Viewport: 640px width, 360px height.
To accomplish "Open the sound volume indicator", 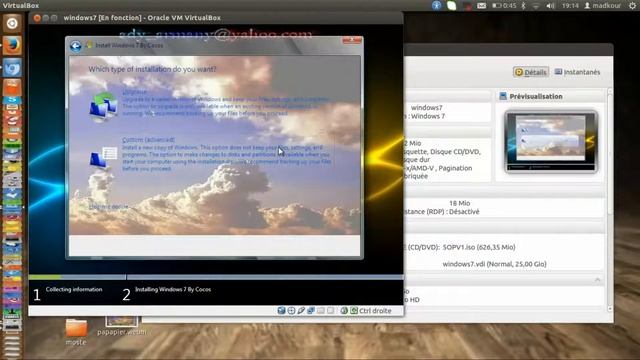I will coord(550,5).
